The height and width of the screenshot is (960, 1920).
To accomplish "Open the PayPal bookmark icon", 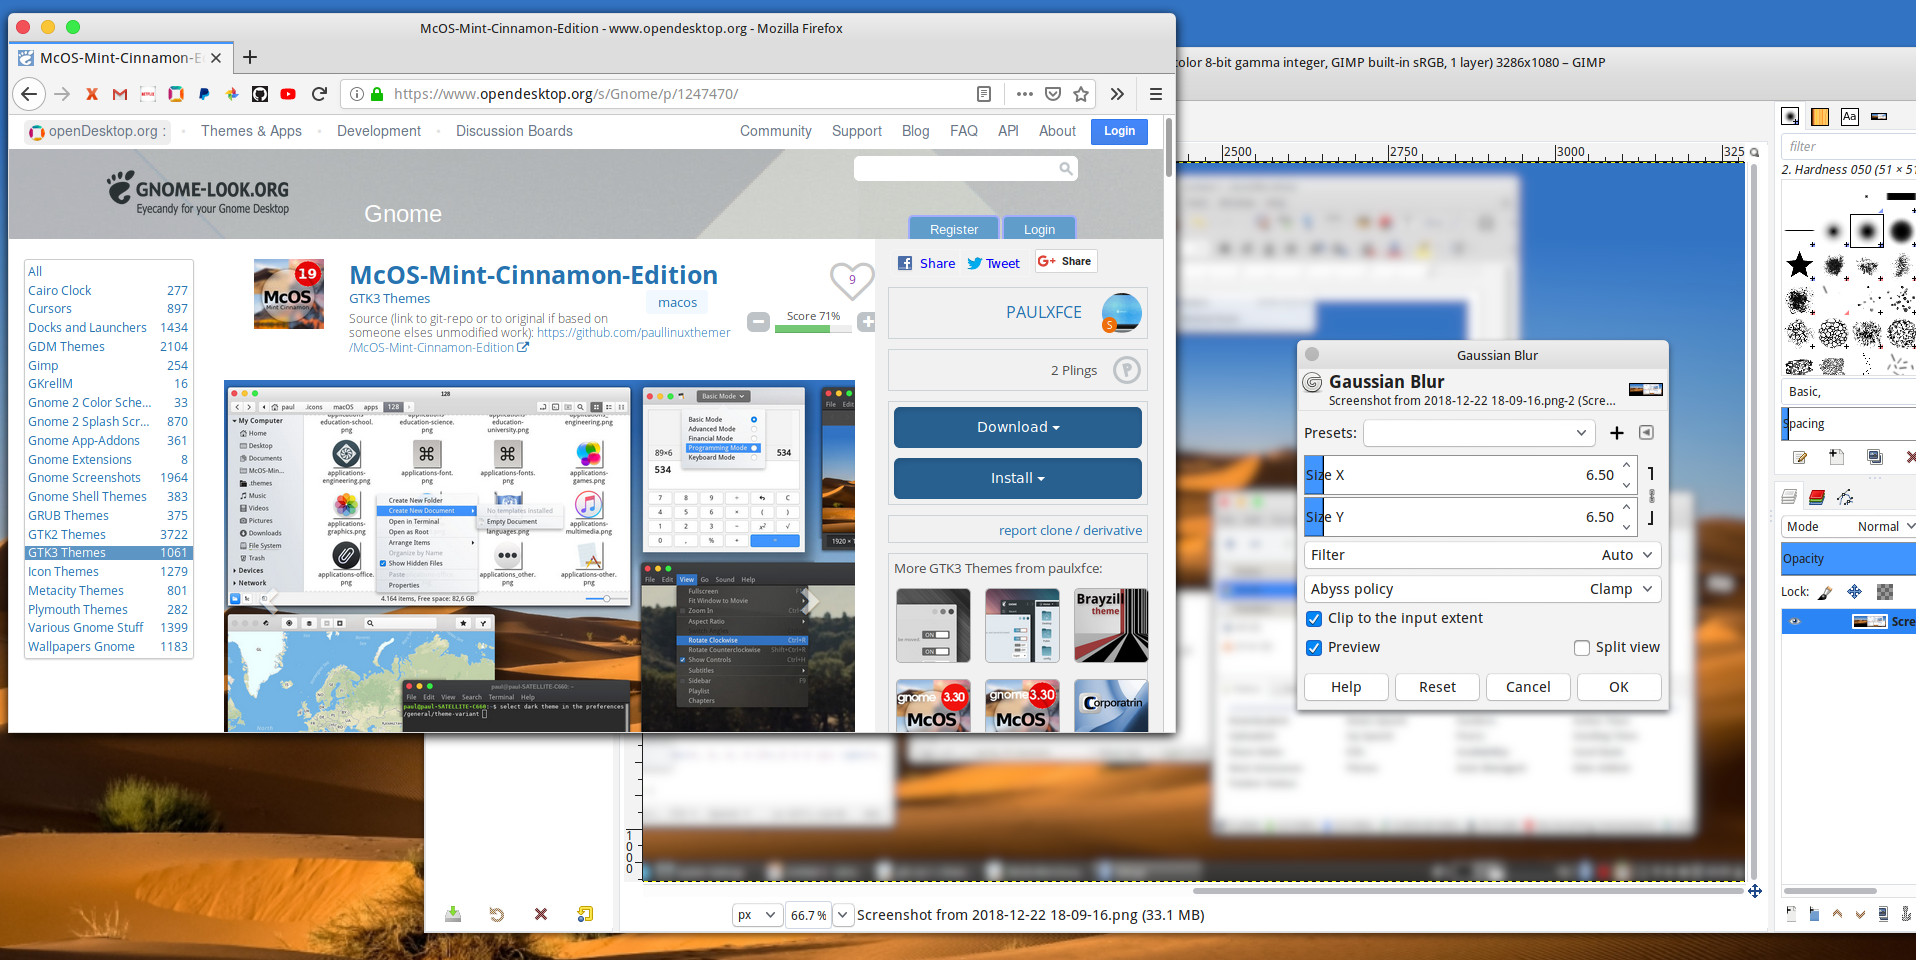I will click(204, 94).
